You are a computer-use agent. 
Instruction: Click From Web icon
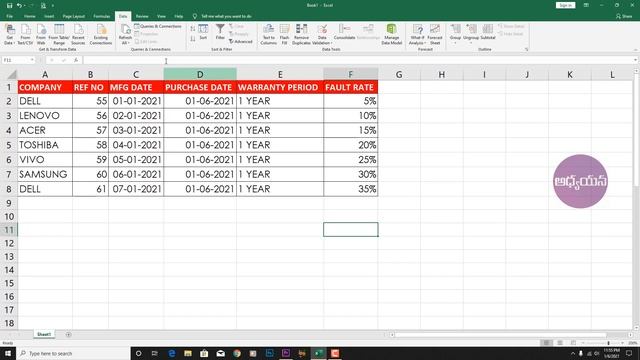pos(41,35)
